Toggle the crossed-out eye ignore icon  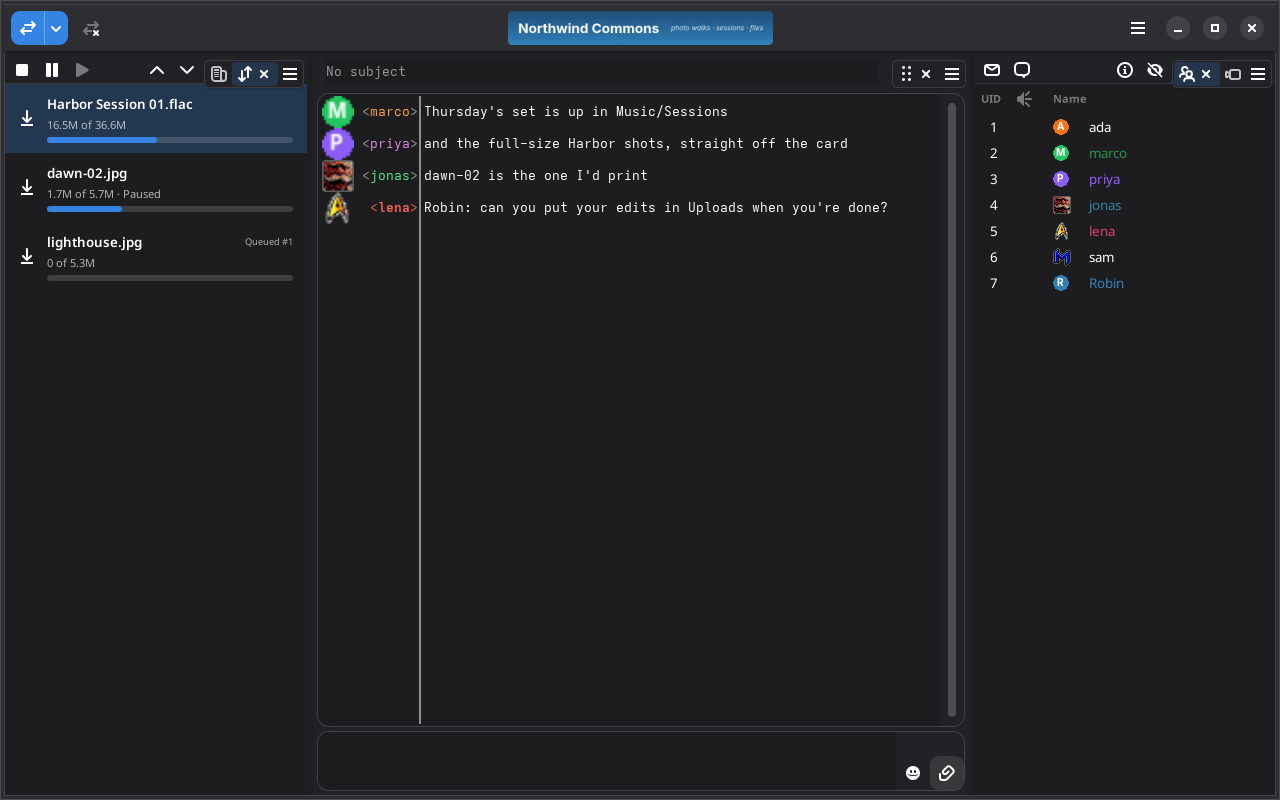(1155, 70)
